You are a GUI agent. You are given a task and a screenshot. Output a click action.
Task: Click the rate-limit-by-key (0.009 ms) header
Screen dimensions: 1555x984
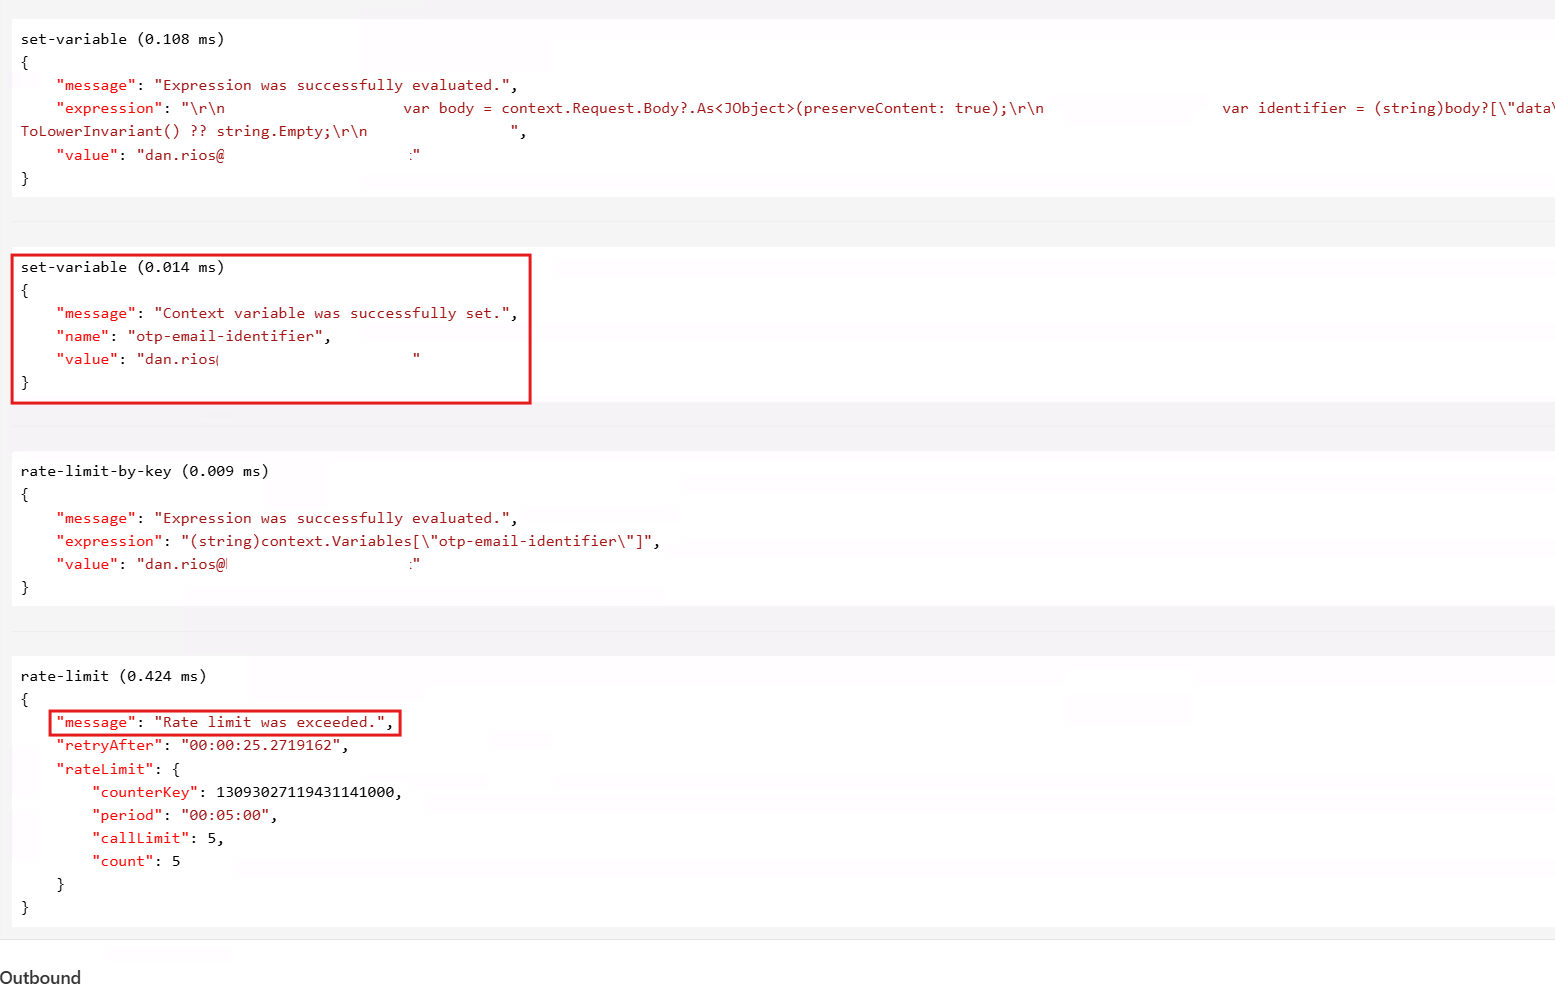144,471
